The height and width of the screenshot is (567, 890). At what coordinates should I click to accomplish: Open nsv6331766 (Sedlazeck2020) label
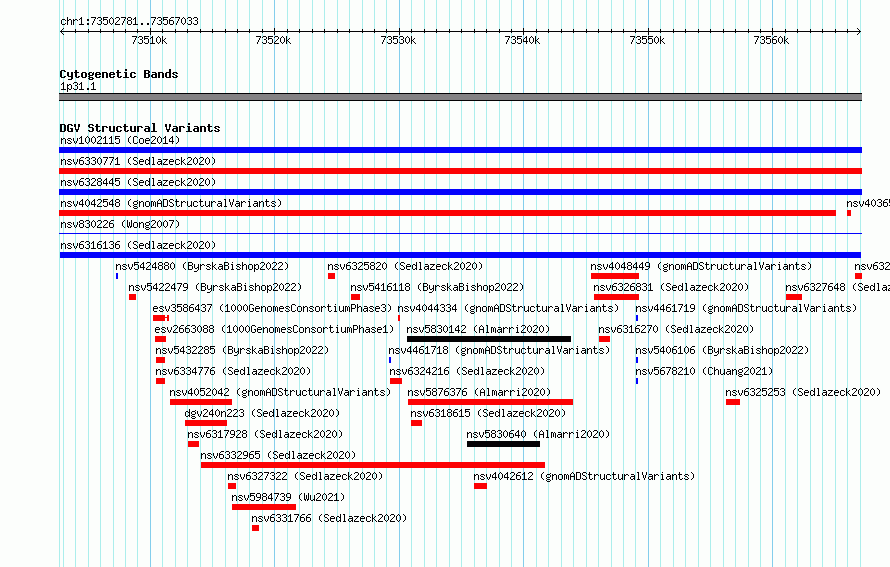[329, 518]
